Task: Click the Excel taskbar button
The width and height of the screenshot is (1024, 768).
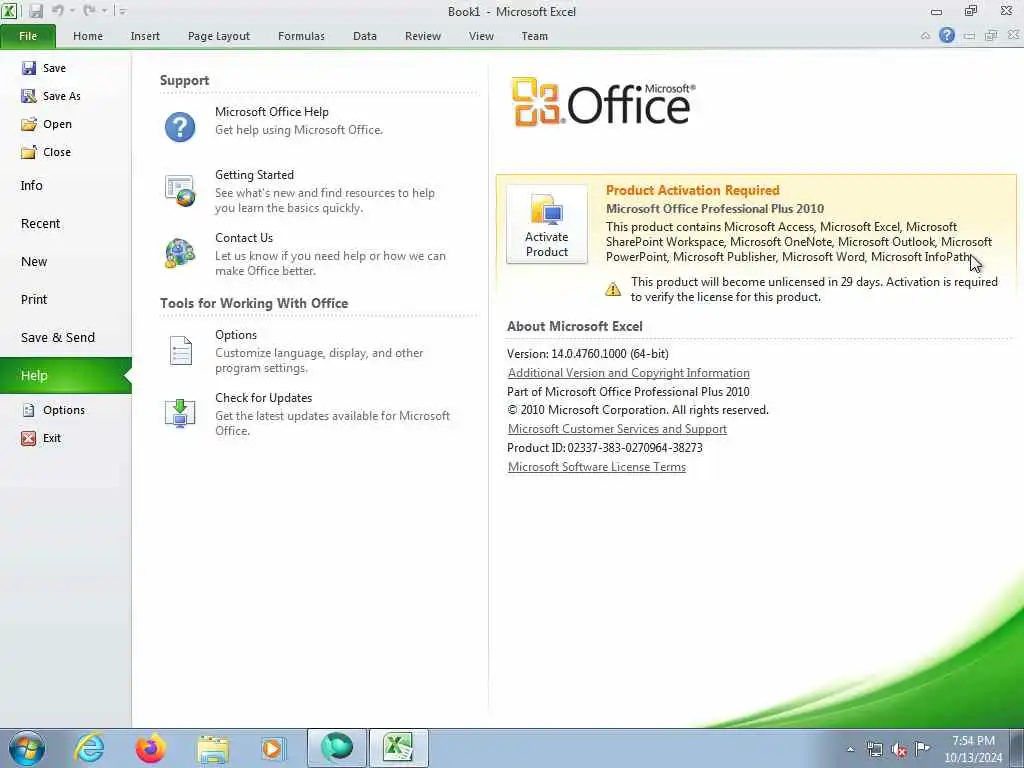Action: pos(399,748)
